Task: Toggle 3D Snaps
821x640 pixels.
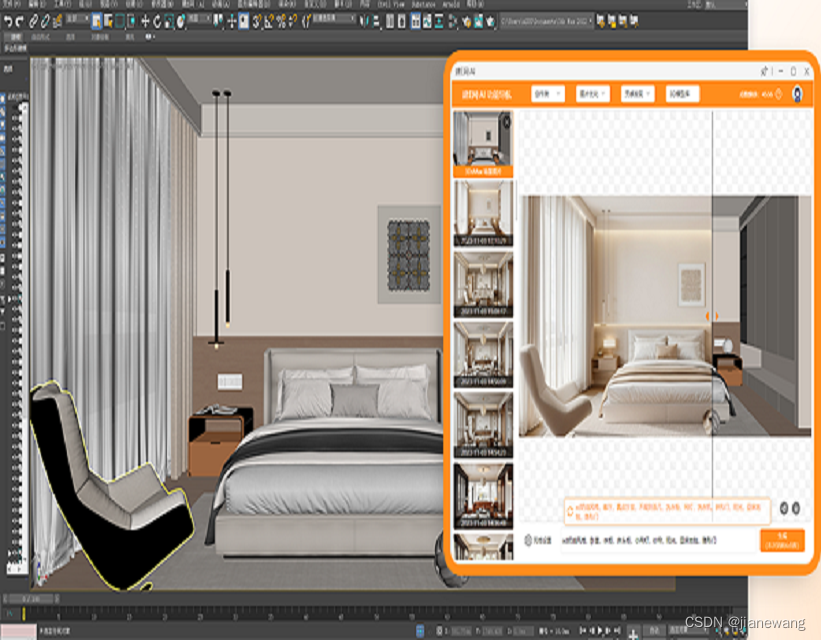Action: coord(256,21)
